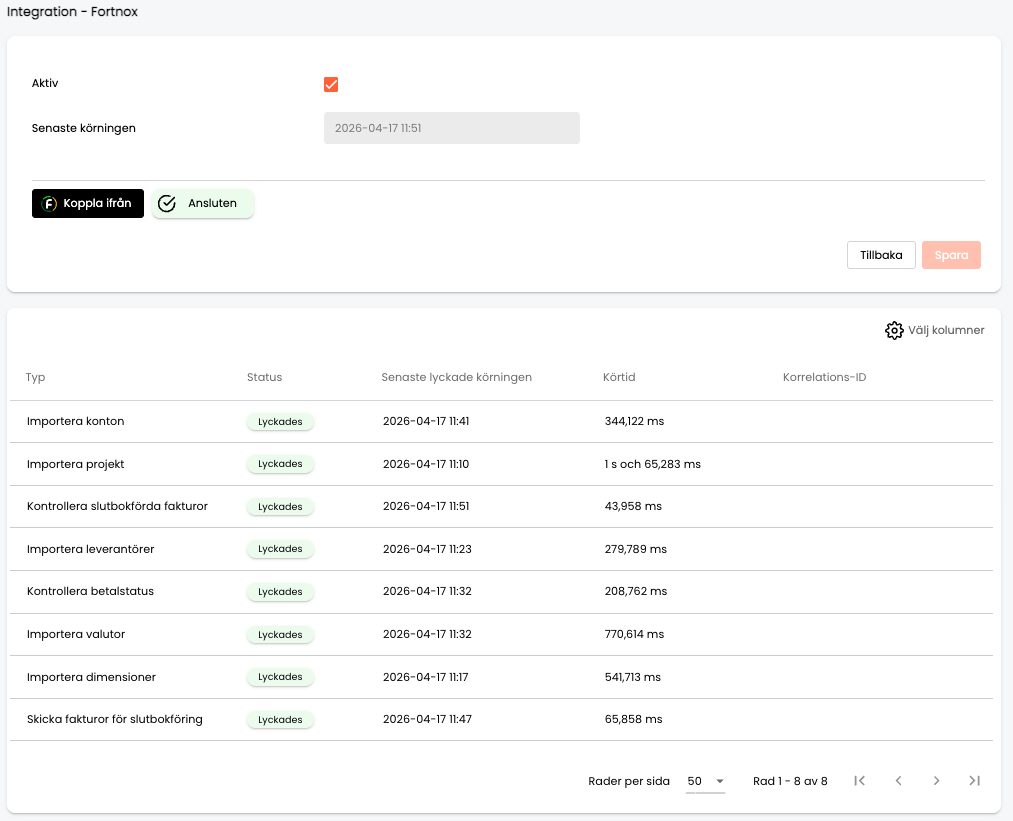Go to previous page arrow
The height and width of the screenshot is (821, 1013).
coord(898,781)
